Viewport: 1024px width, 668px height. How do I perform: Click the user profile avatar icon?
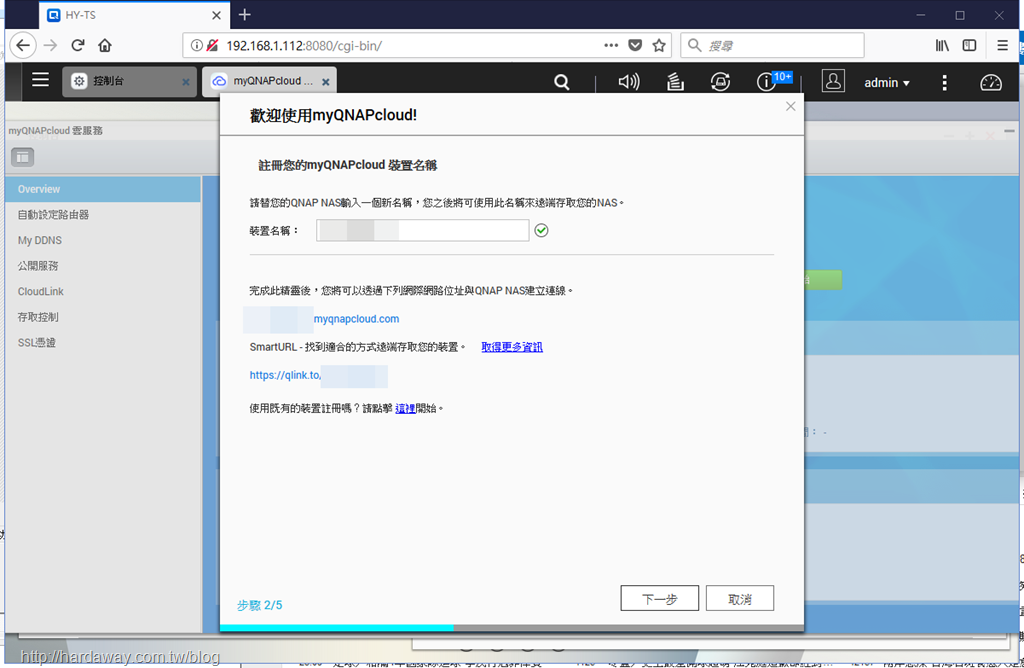(833, 81)
